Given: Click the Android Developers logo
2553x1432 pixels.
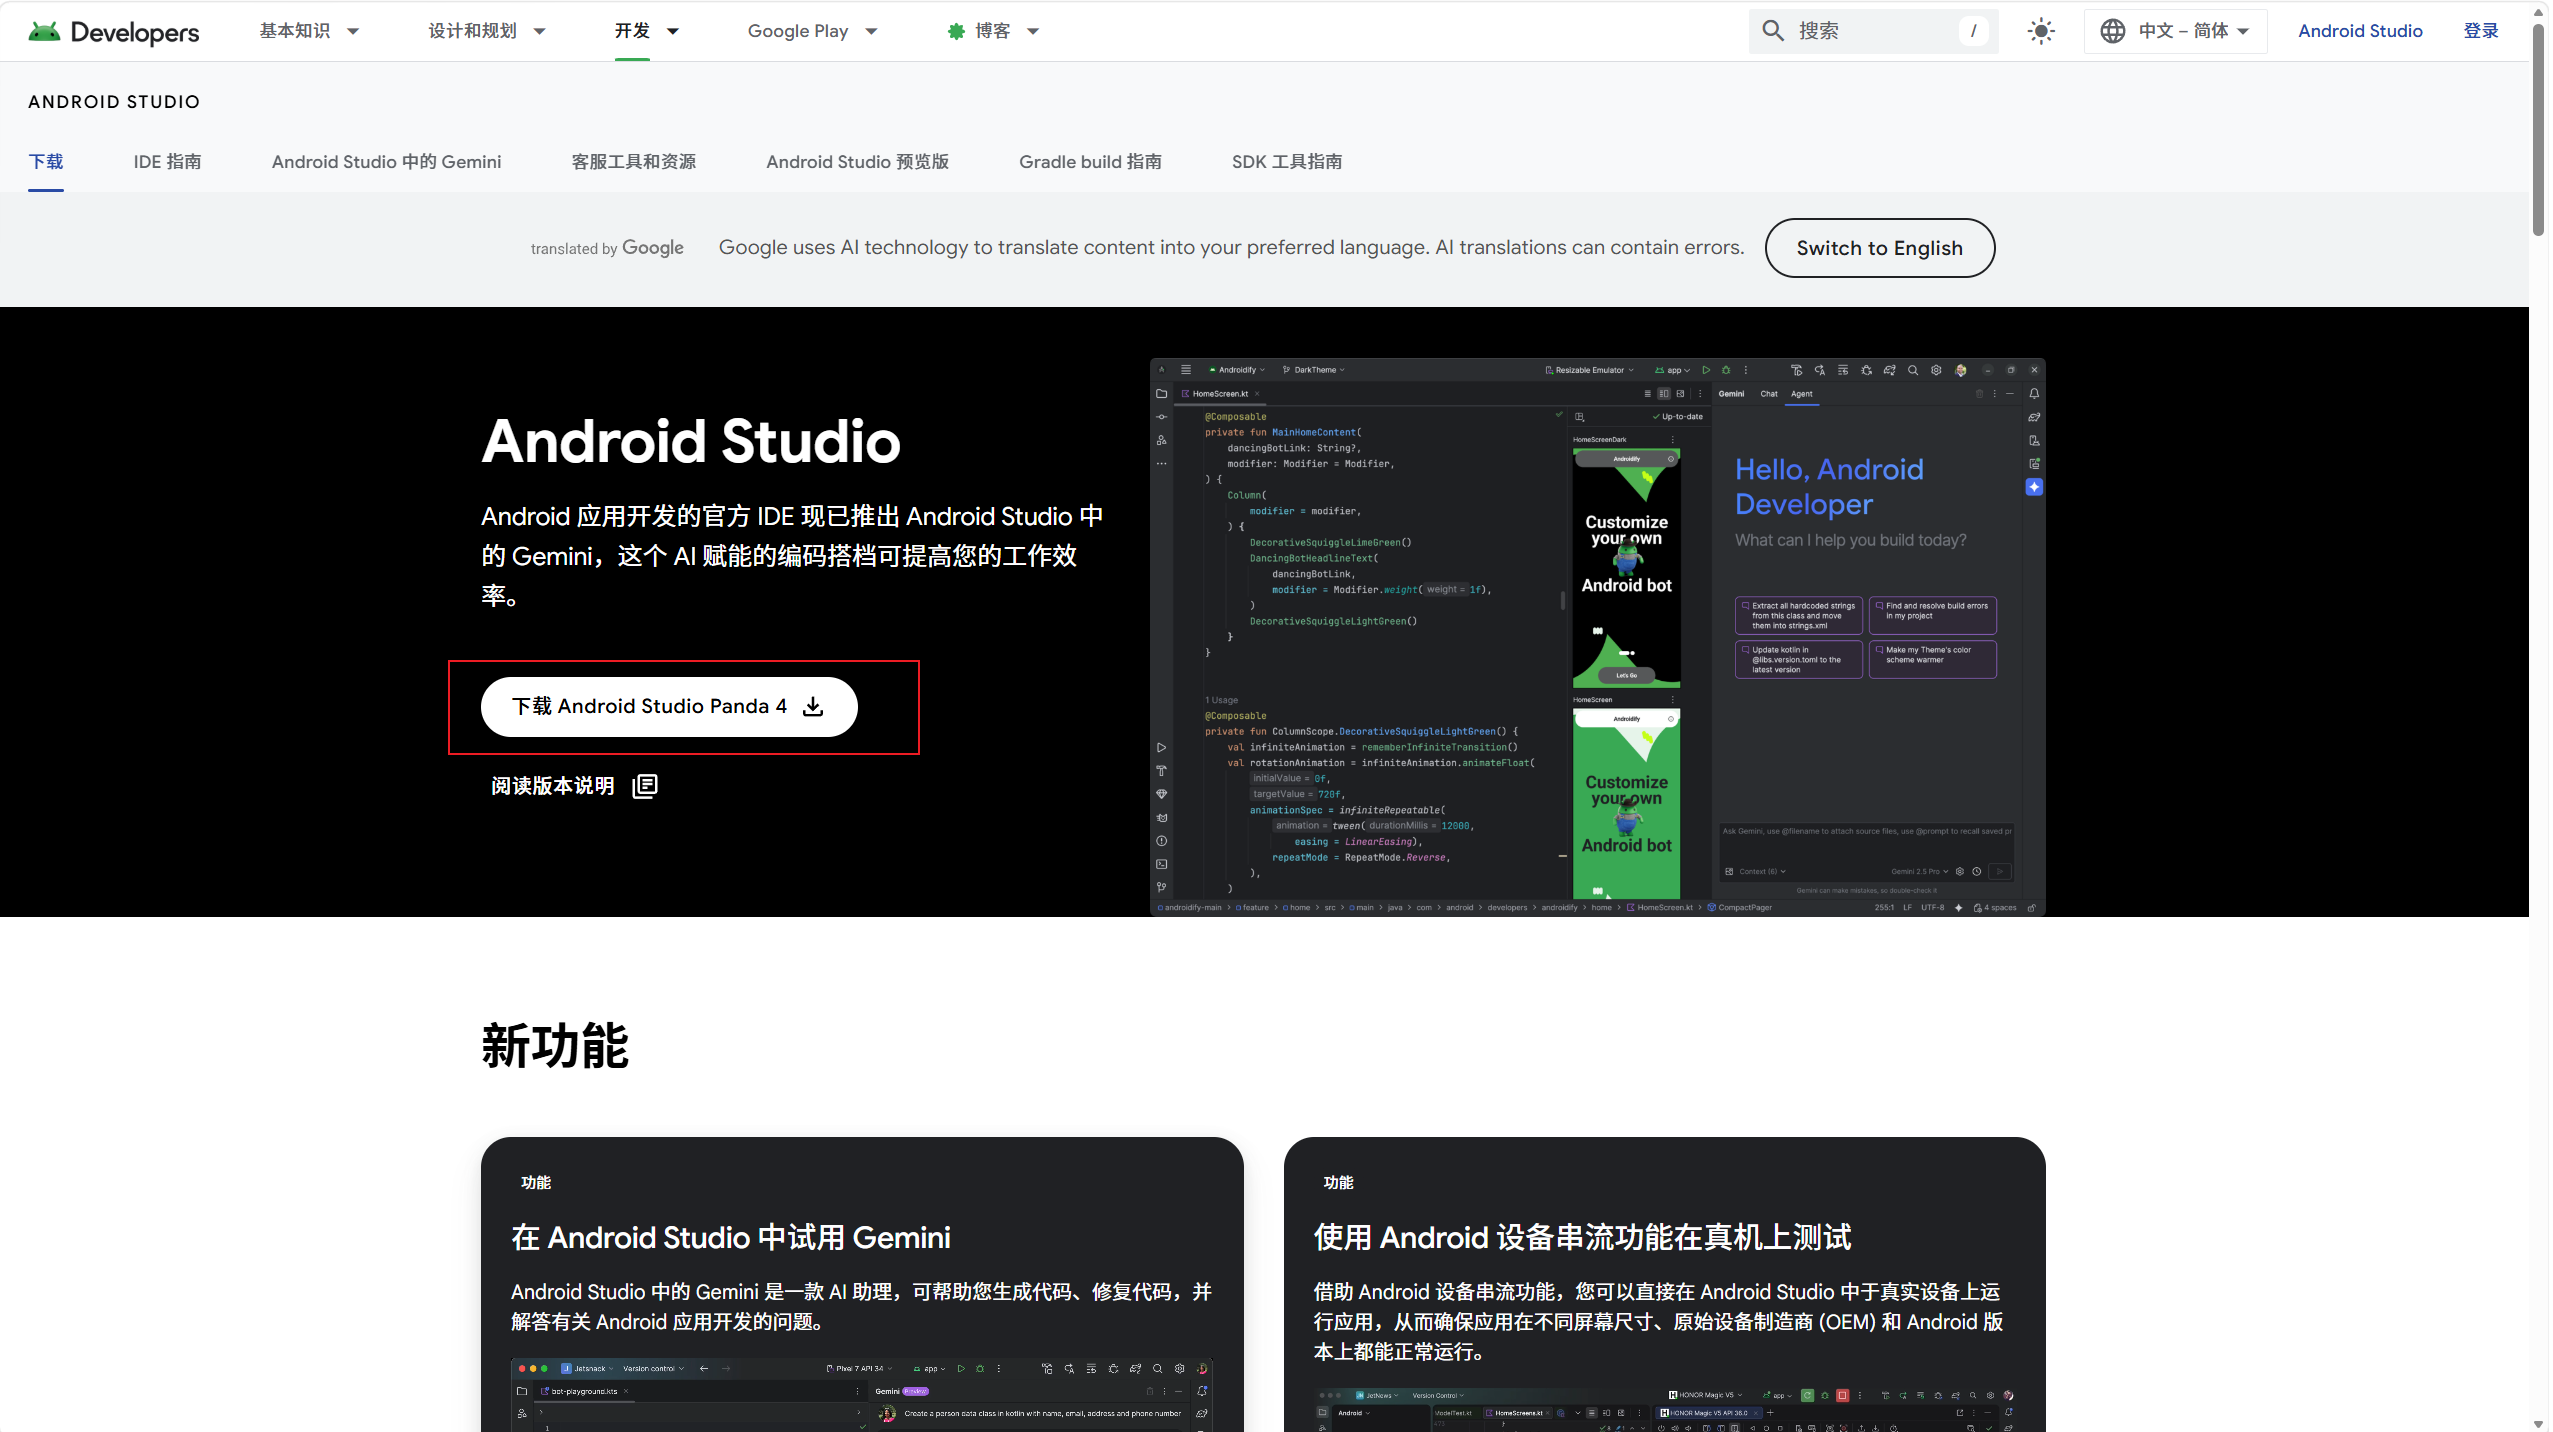Looking at the screenshot, I should tap(114, 31).
